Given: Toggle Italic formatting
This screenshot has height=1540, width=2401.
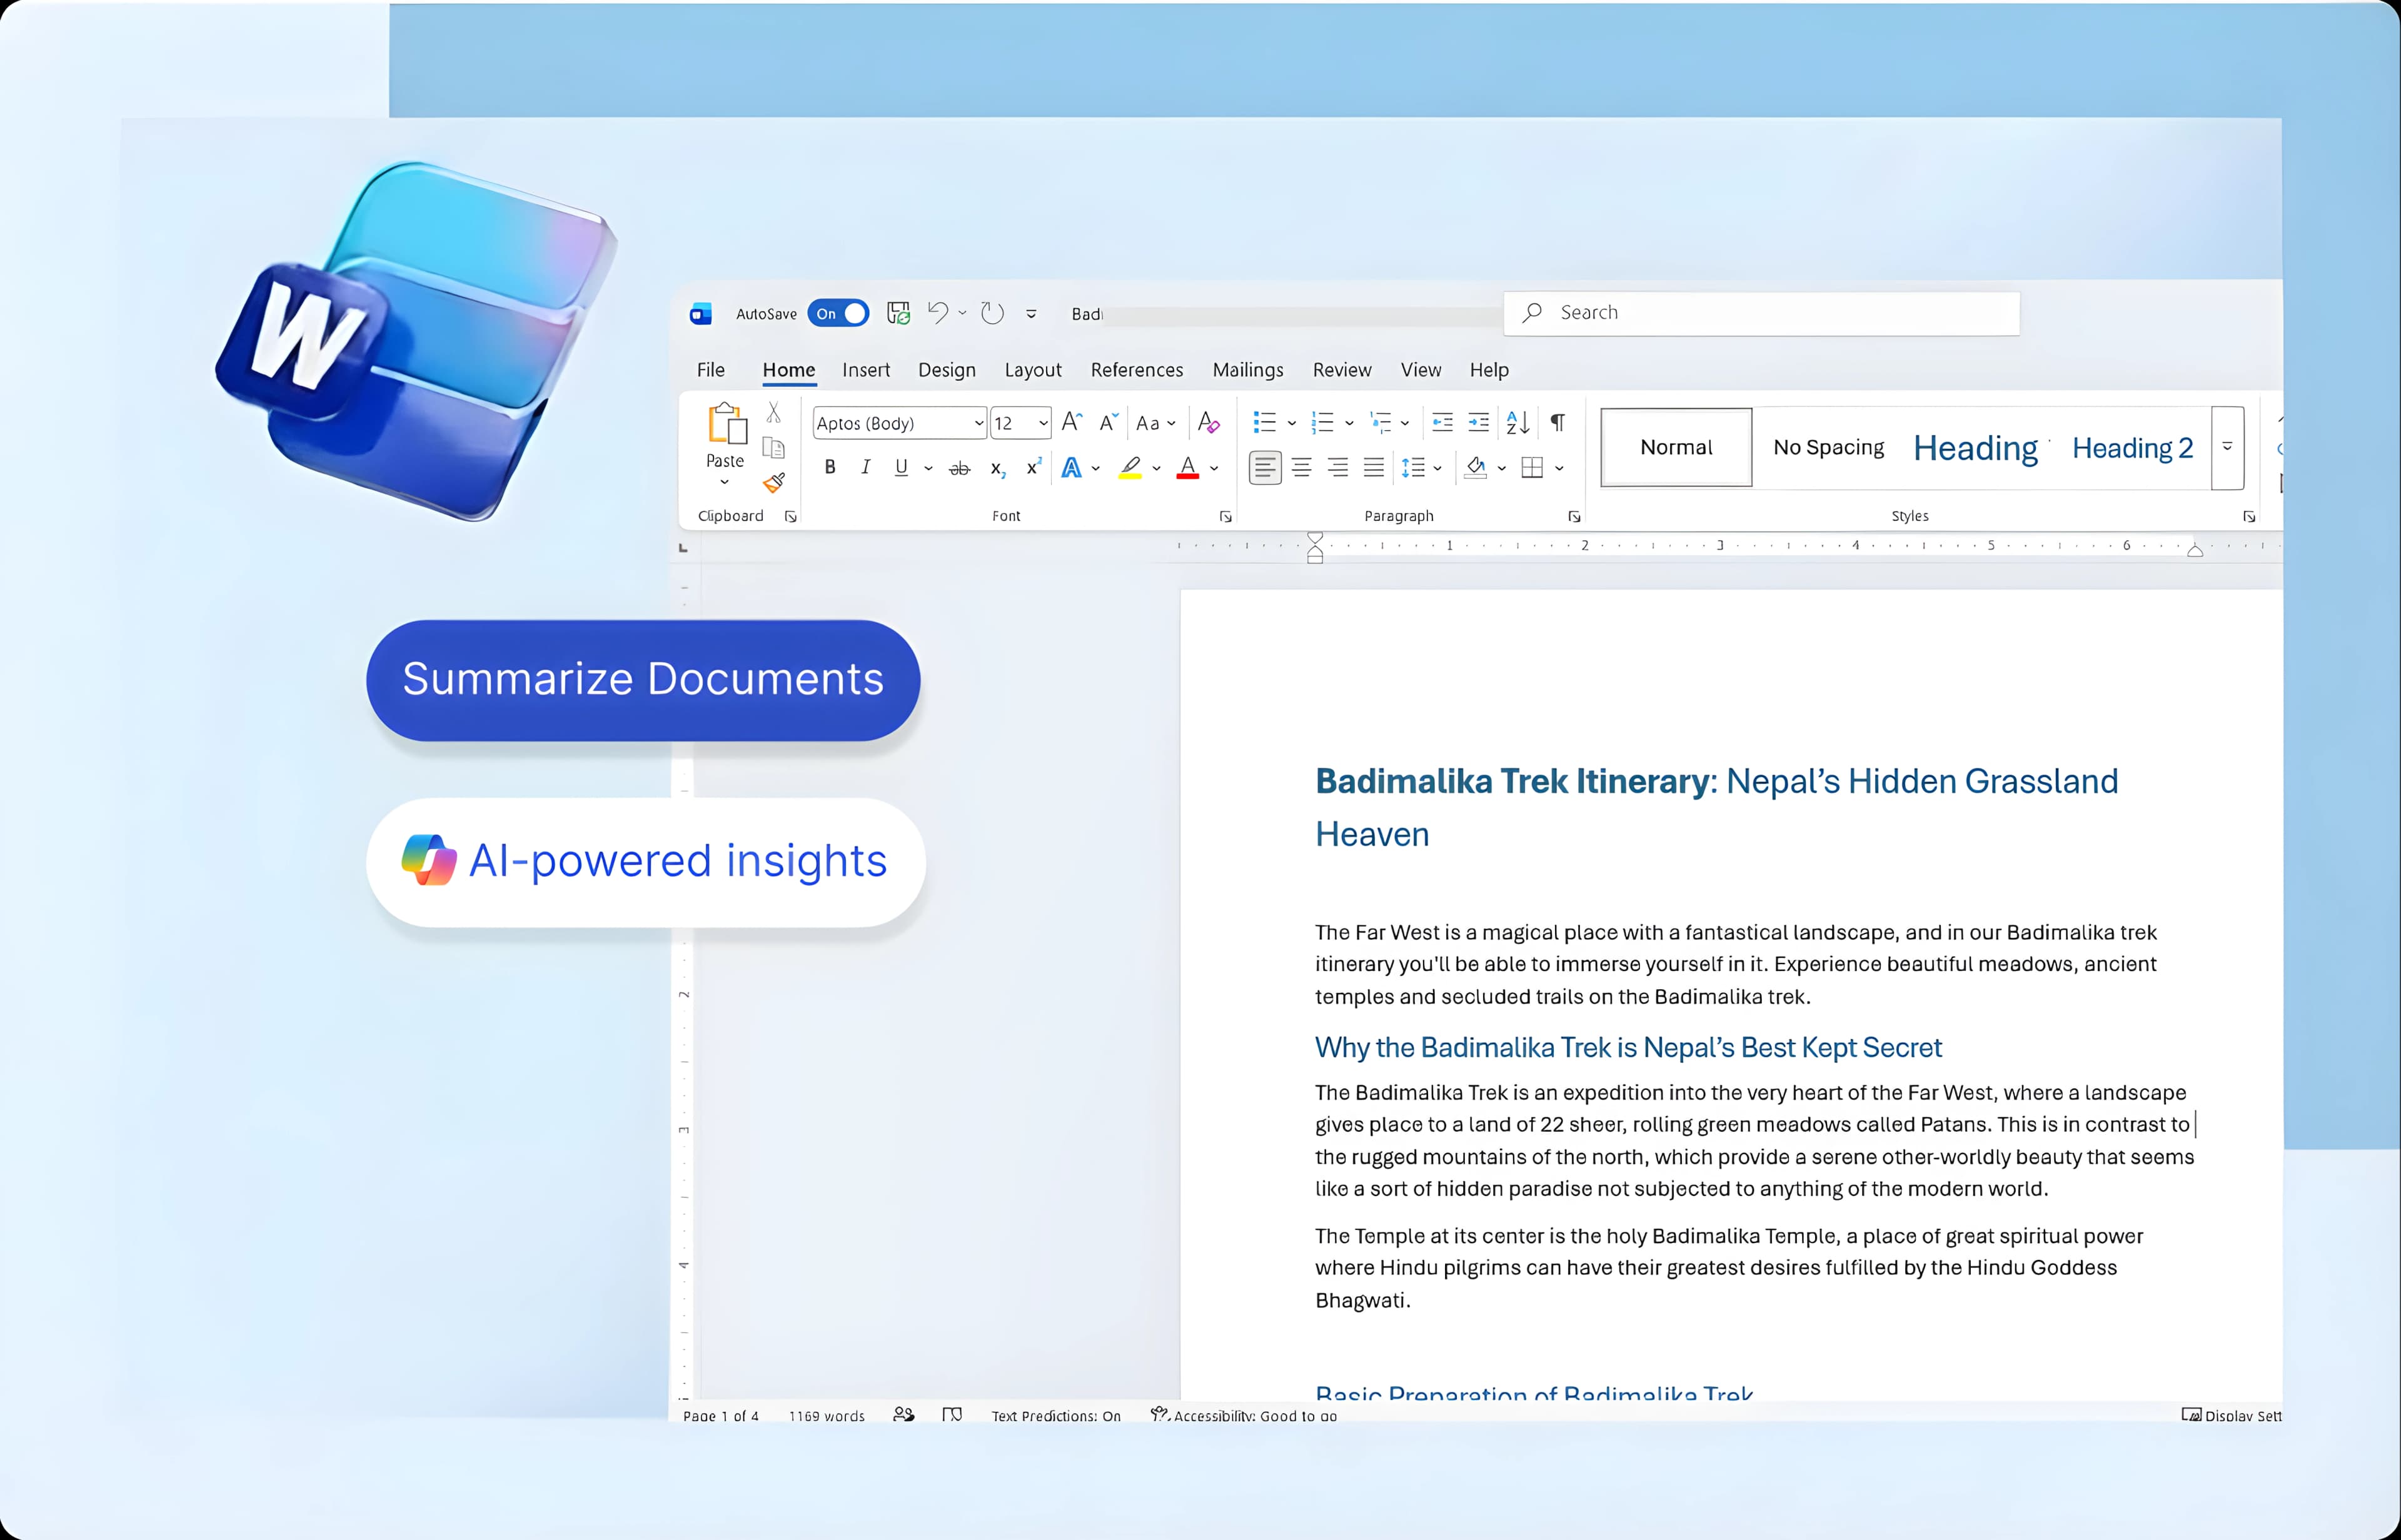Looking at the screenshot, I should [866, 467].
